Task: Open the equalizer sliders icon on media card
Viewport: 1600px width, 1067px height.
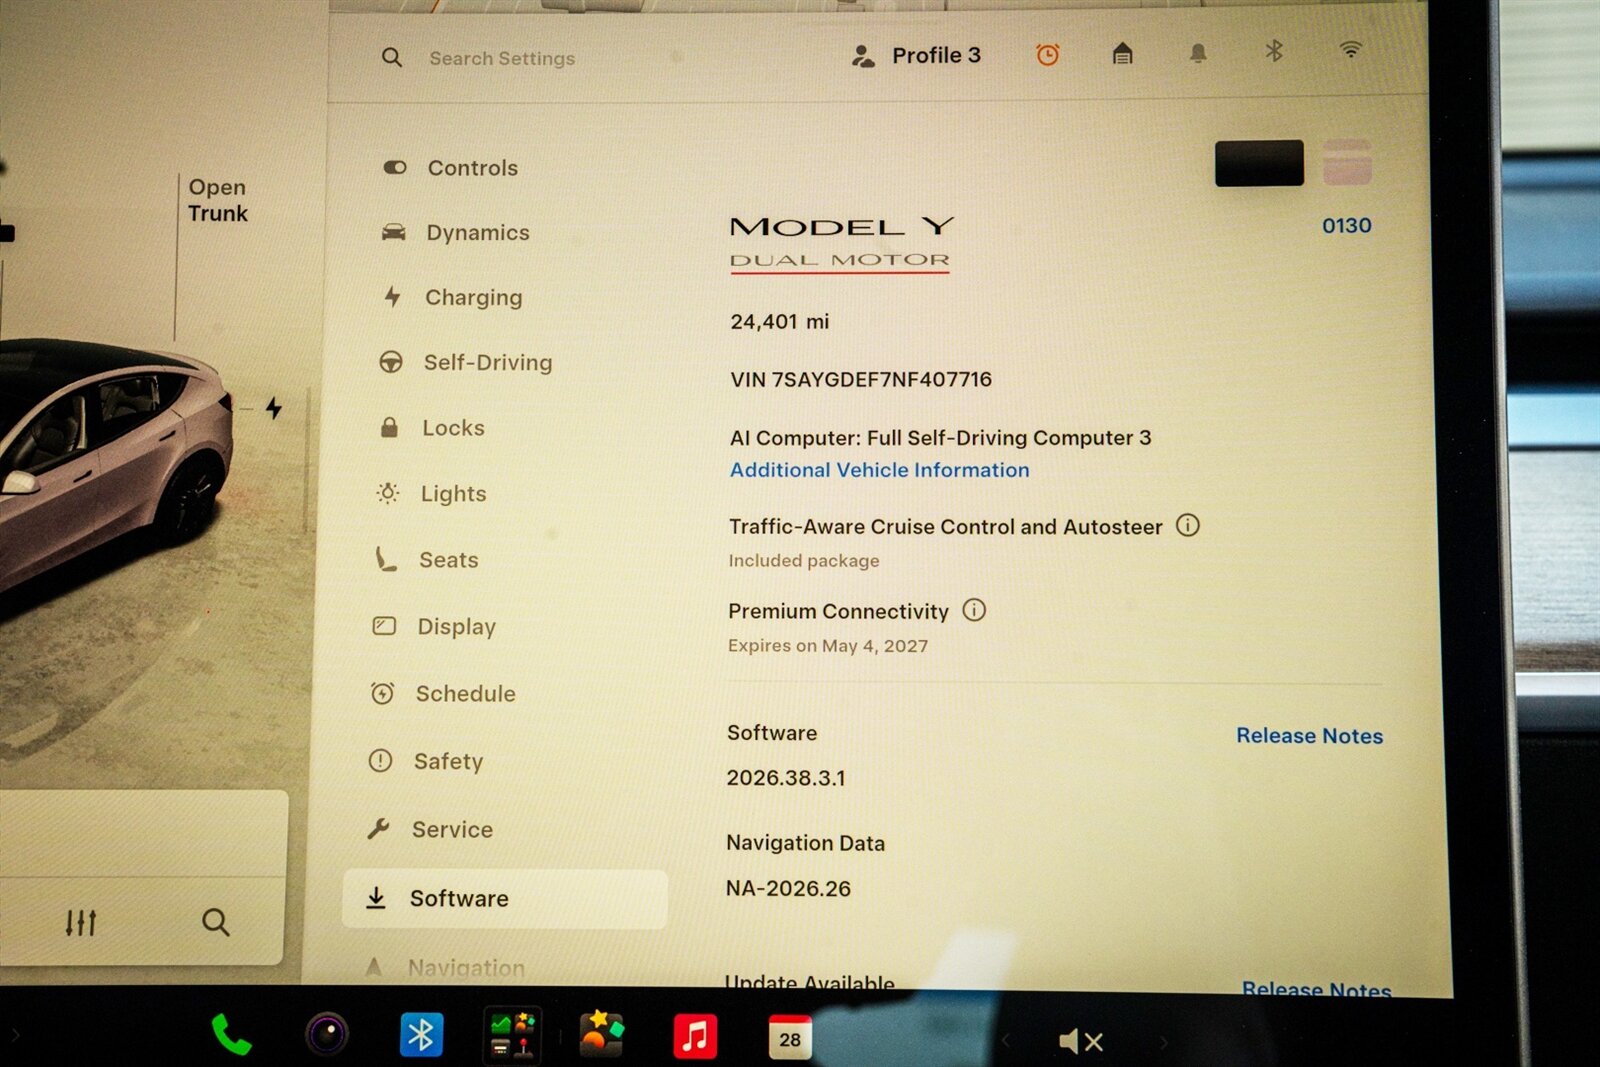Action: pyautogui.click(x=81, y=922)
